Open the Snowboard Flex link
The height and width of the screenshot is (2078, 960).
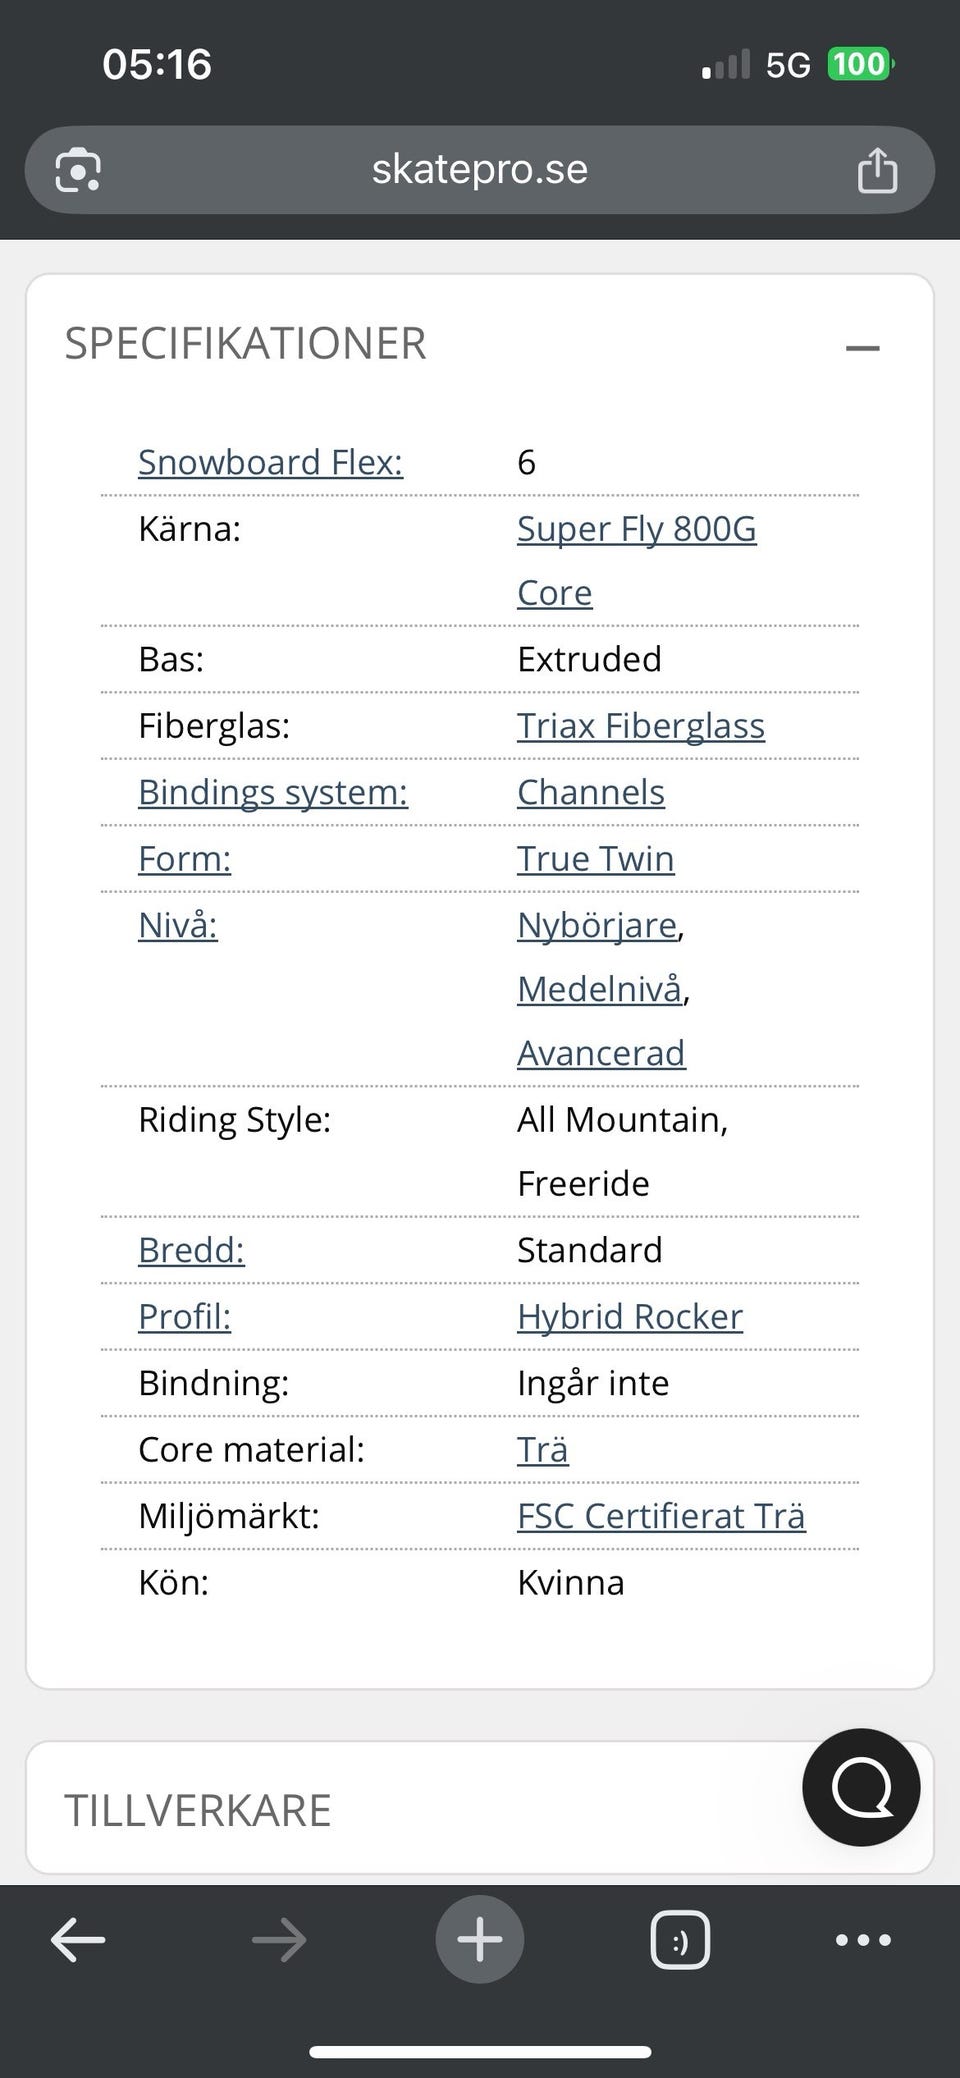(270, 462)
